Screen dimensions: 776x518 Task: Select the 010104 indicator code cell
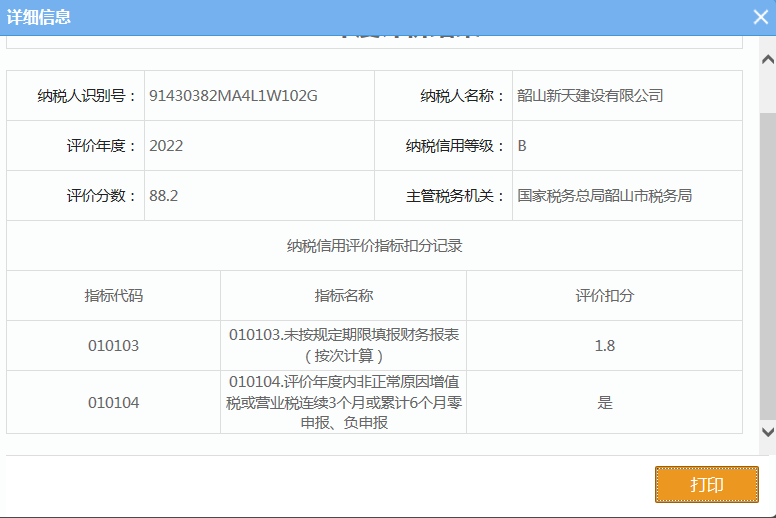click(113, 403)
